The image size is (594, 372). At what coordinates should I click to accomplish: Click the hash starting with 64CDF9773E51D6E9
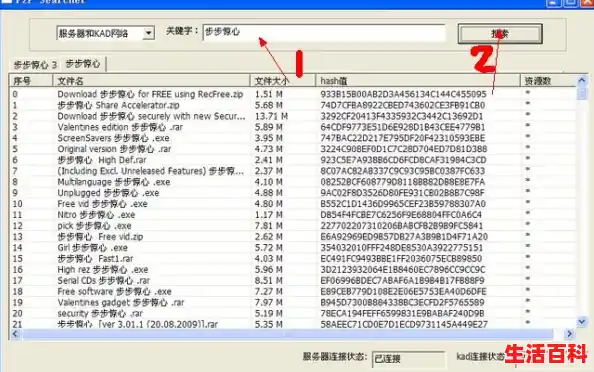click(403, 127)
